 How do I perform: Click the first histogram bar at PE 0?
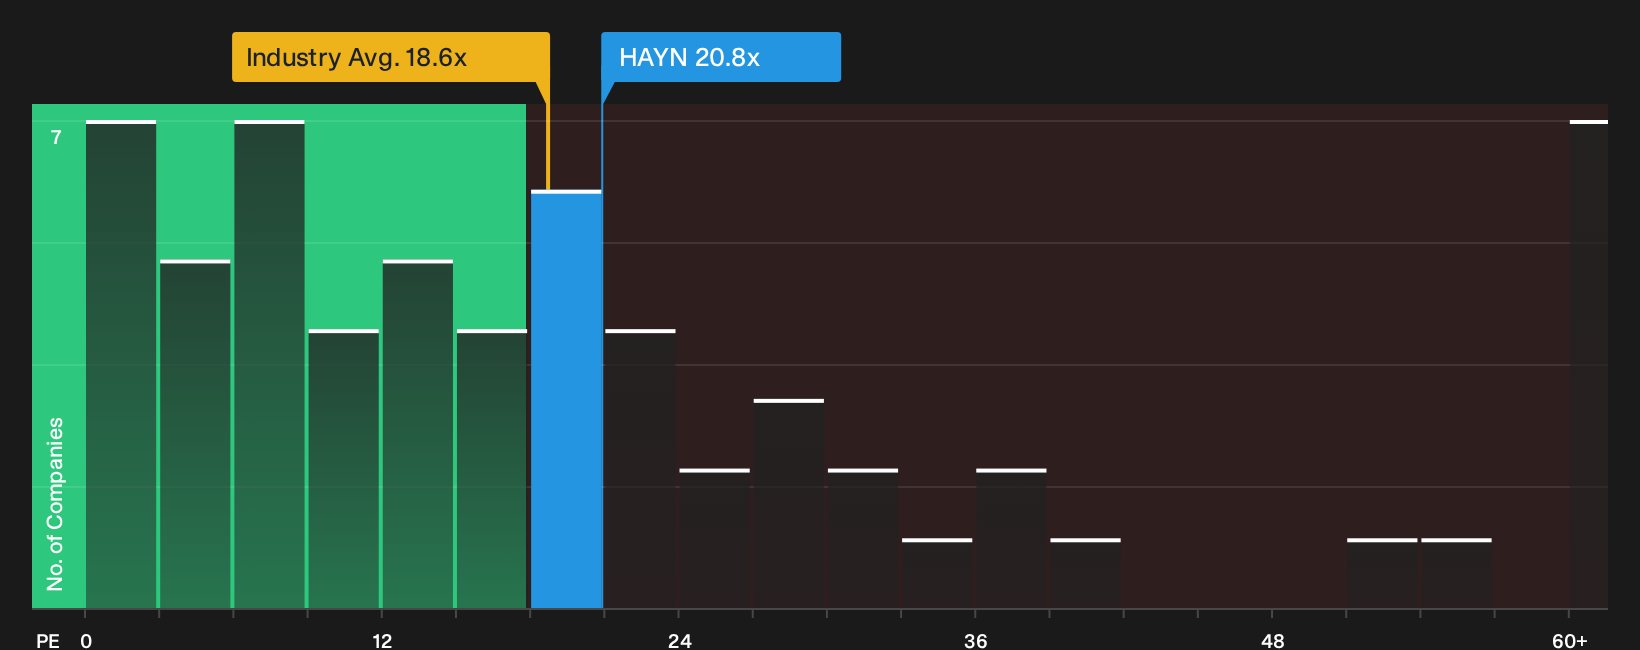[121, 364]
